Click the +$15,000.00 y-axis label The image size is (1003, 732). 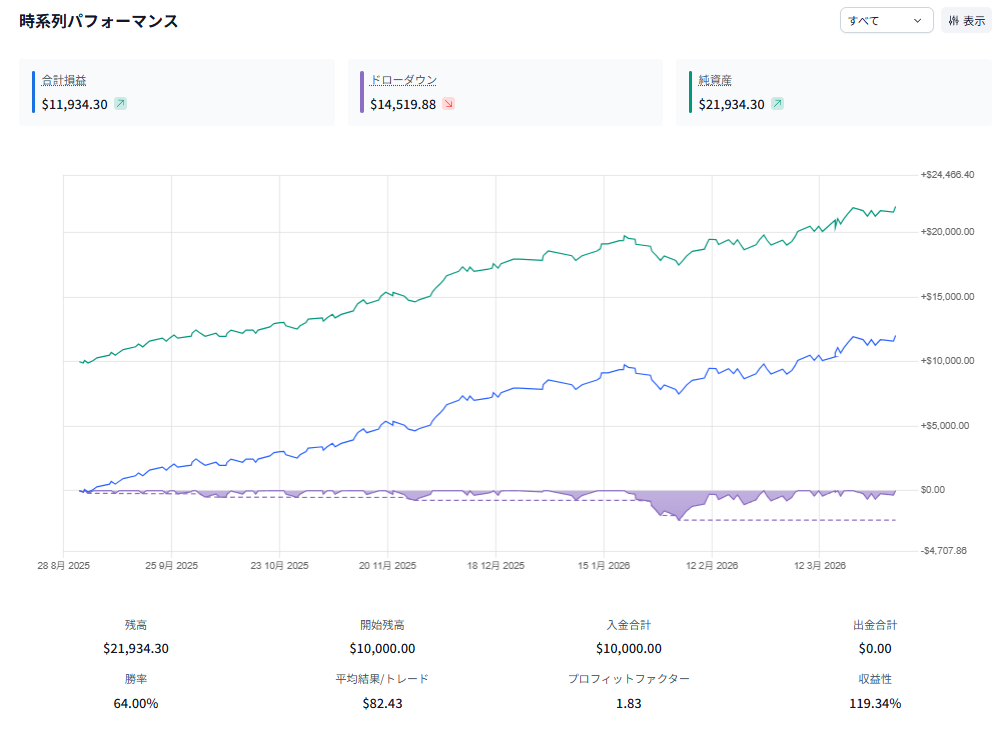point(947,297)
